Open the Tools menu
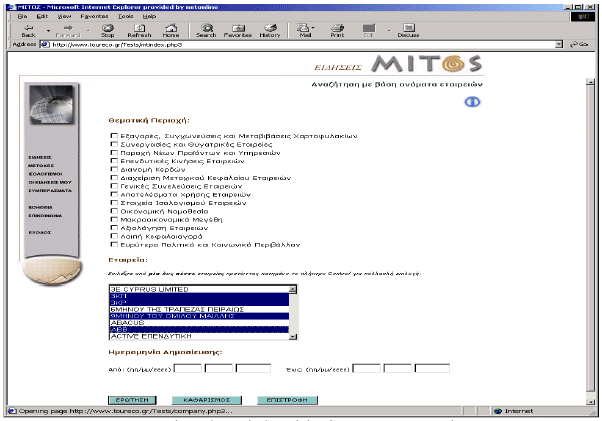The height and width of the screenshot is (421, 602). [x=124, y=17]
